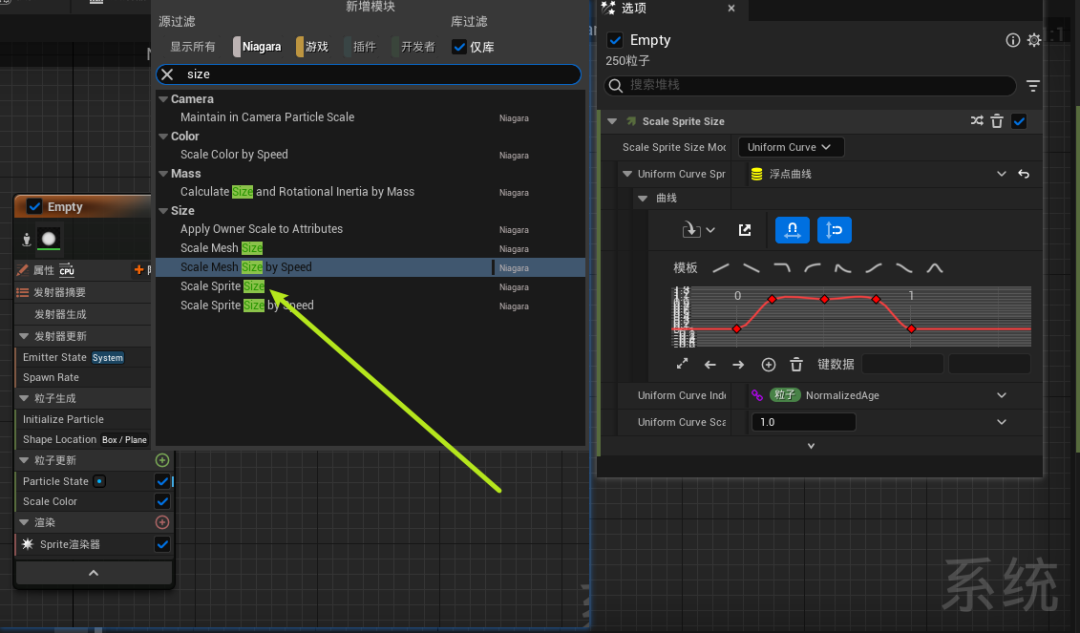Toggle the 游戏 source filter
The height and width of the screenshot is (633, 1080).
(x=313, y=47)
